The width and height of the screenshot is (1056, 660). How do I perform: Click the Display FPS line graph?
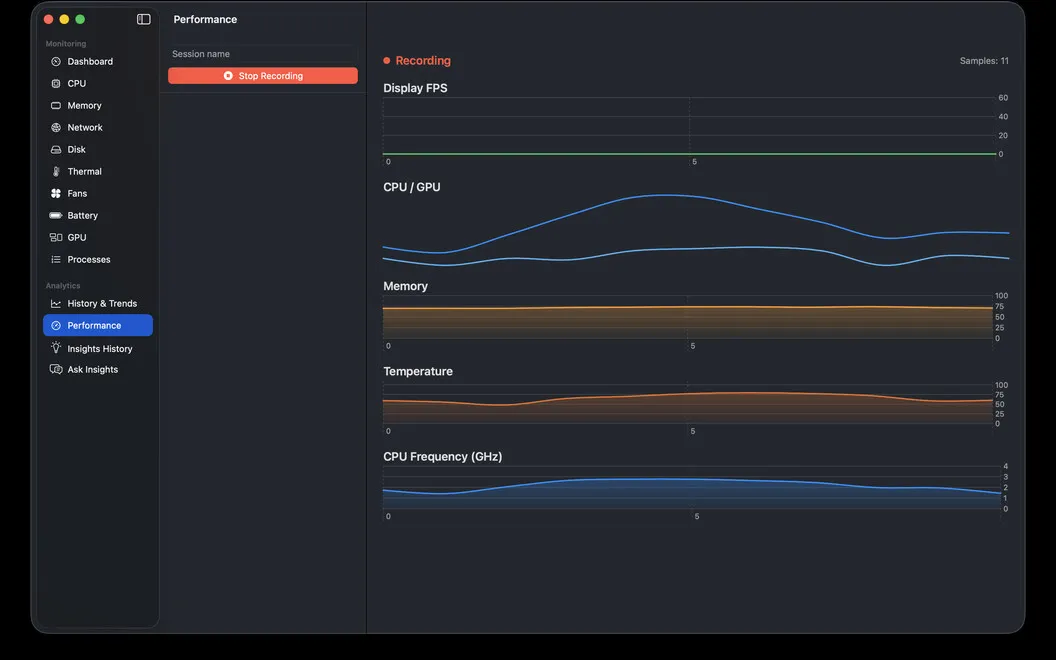tap(689, 126)
